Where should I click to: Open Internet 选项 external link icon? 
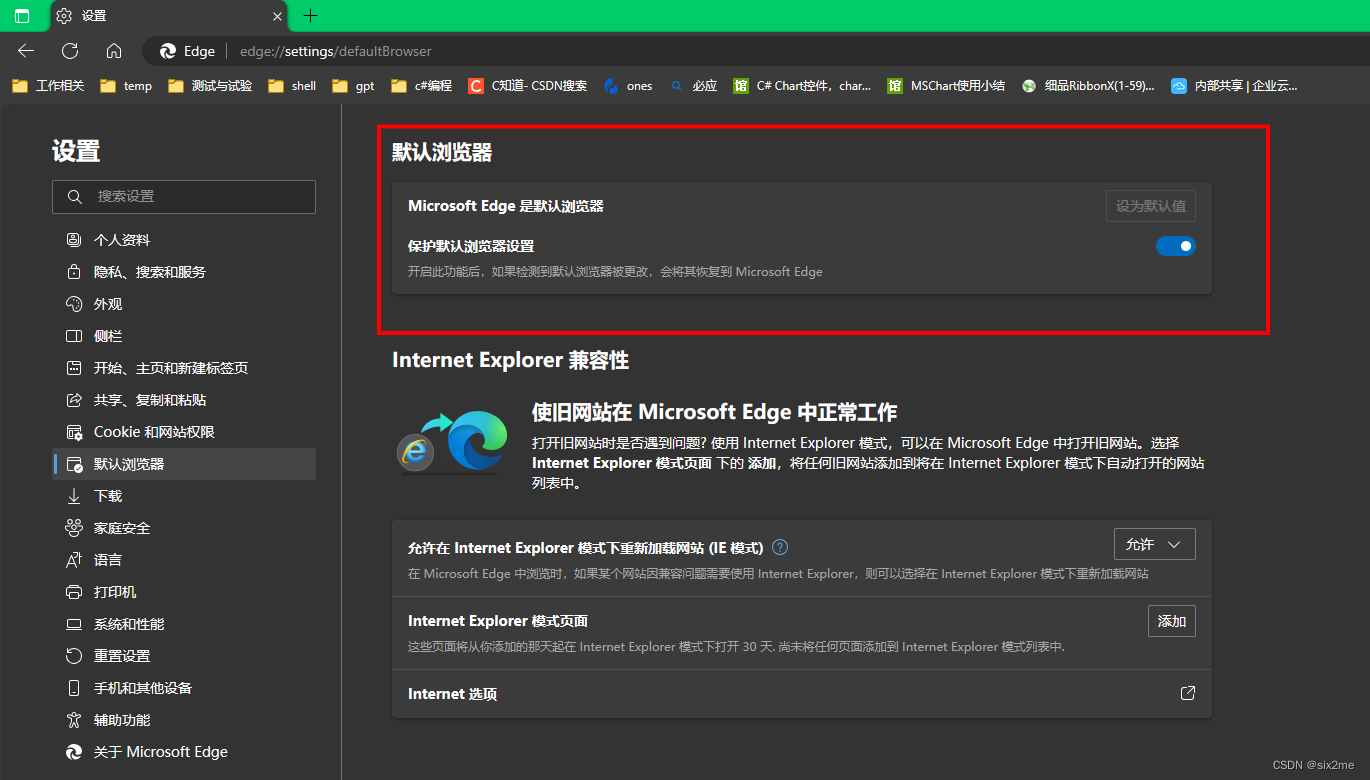(x=1188, y=693)
